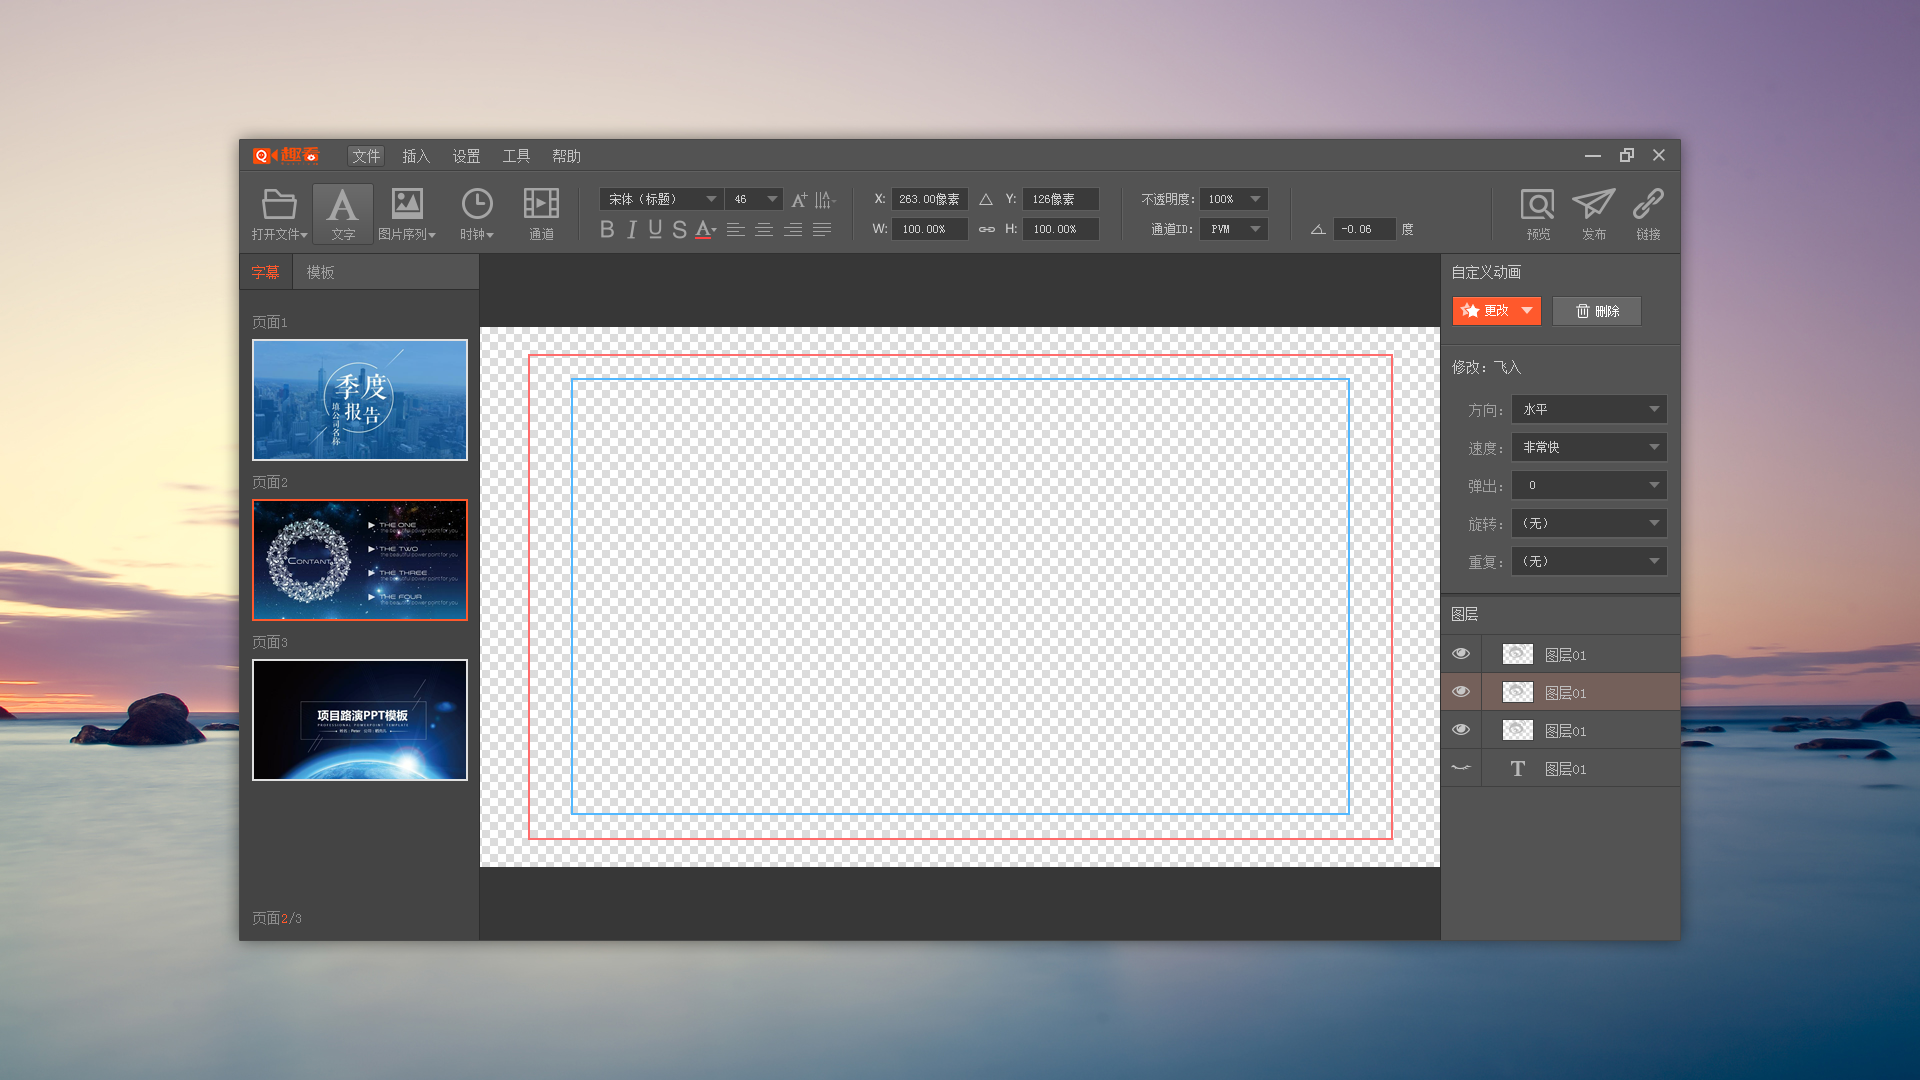
Task: Select the 页面2 contents thumbnail
Action: pos(360,560)
